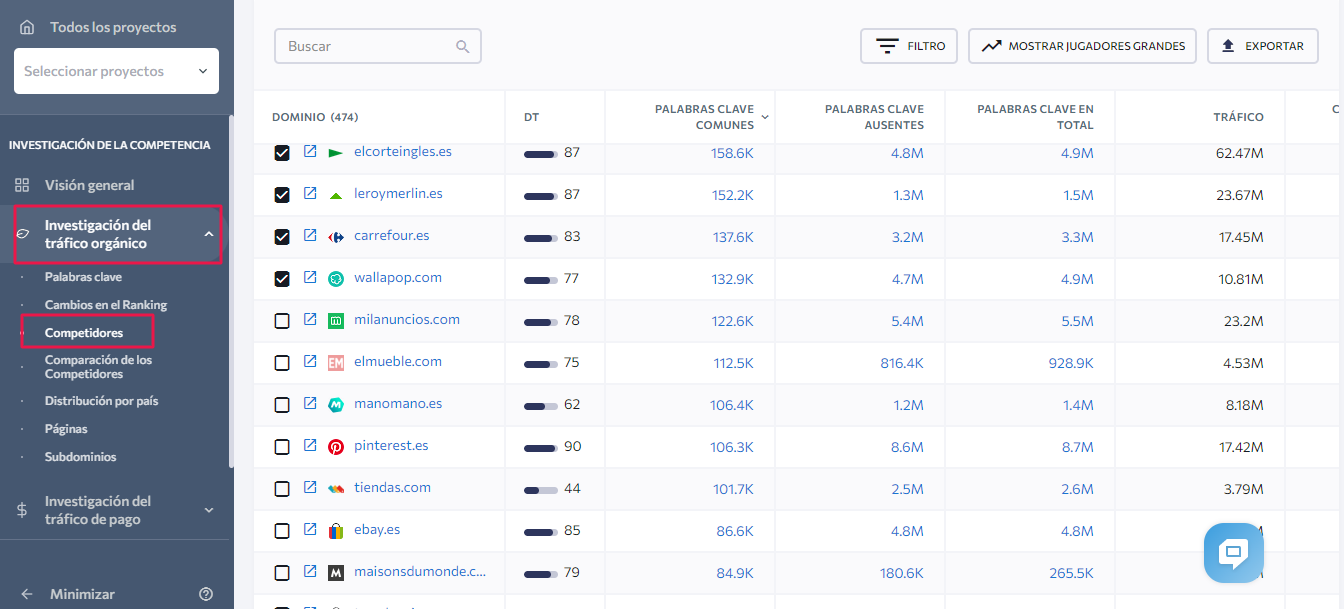
Task: Open elcorteingles.es in new tab icon
Action: [x=310, y=152]
